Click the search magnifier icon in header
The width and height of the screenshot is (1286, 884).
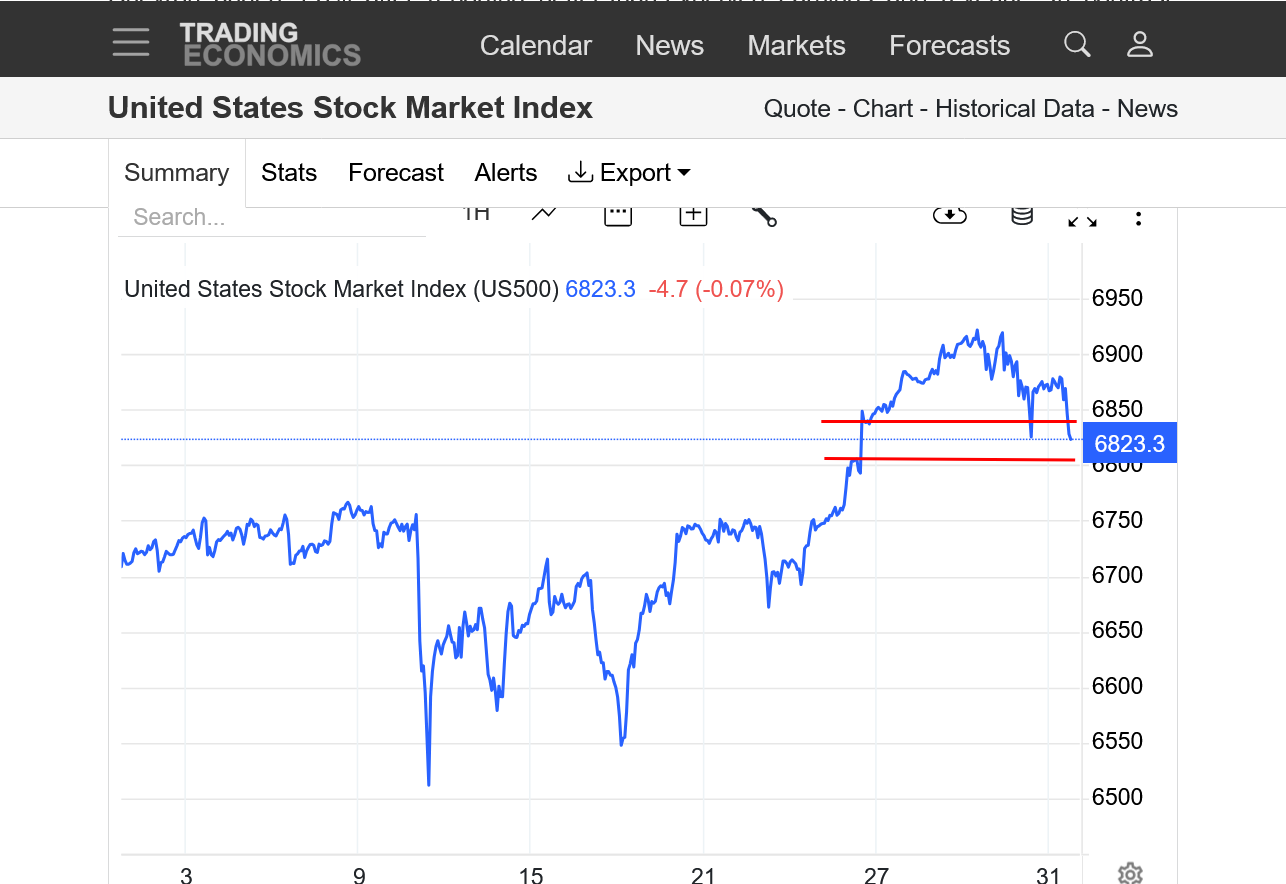tap(1077, 44)
